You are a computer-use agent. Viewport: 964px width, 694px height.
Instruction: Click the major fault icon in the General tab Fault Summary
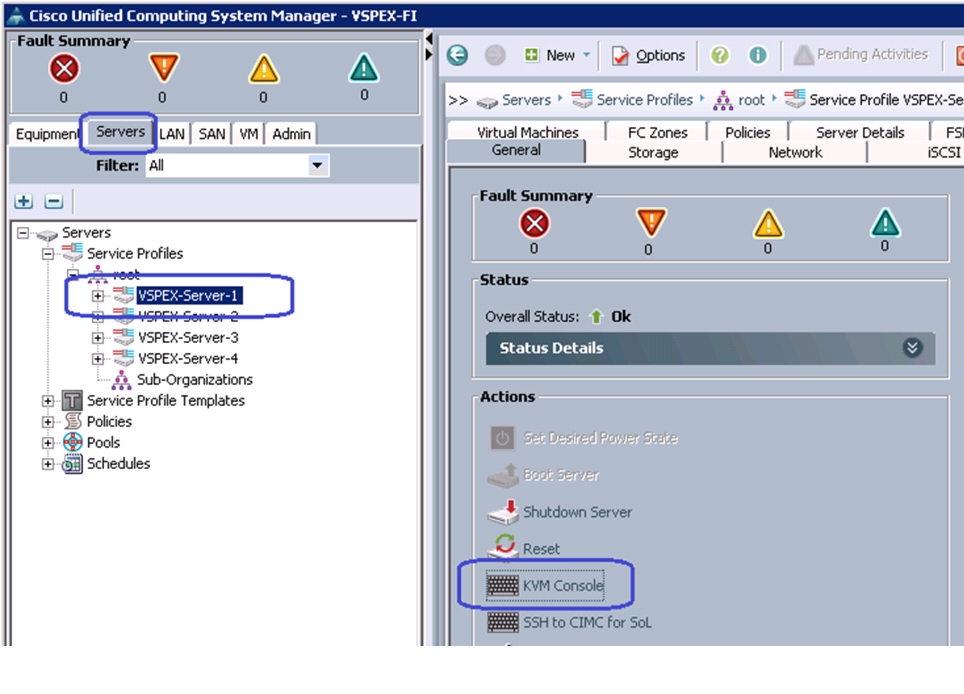click(x=651, y=223)
